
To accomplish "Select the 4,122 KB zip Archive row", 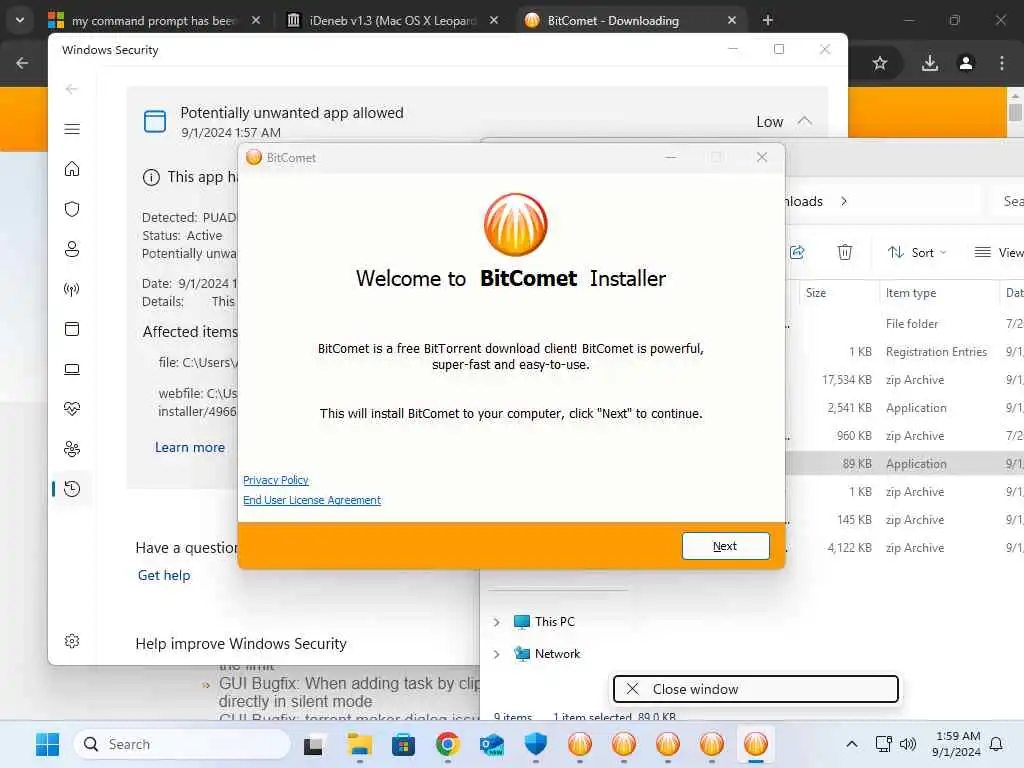I will click(x=904, y=548).
